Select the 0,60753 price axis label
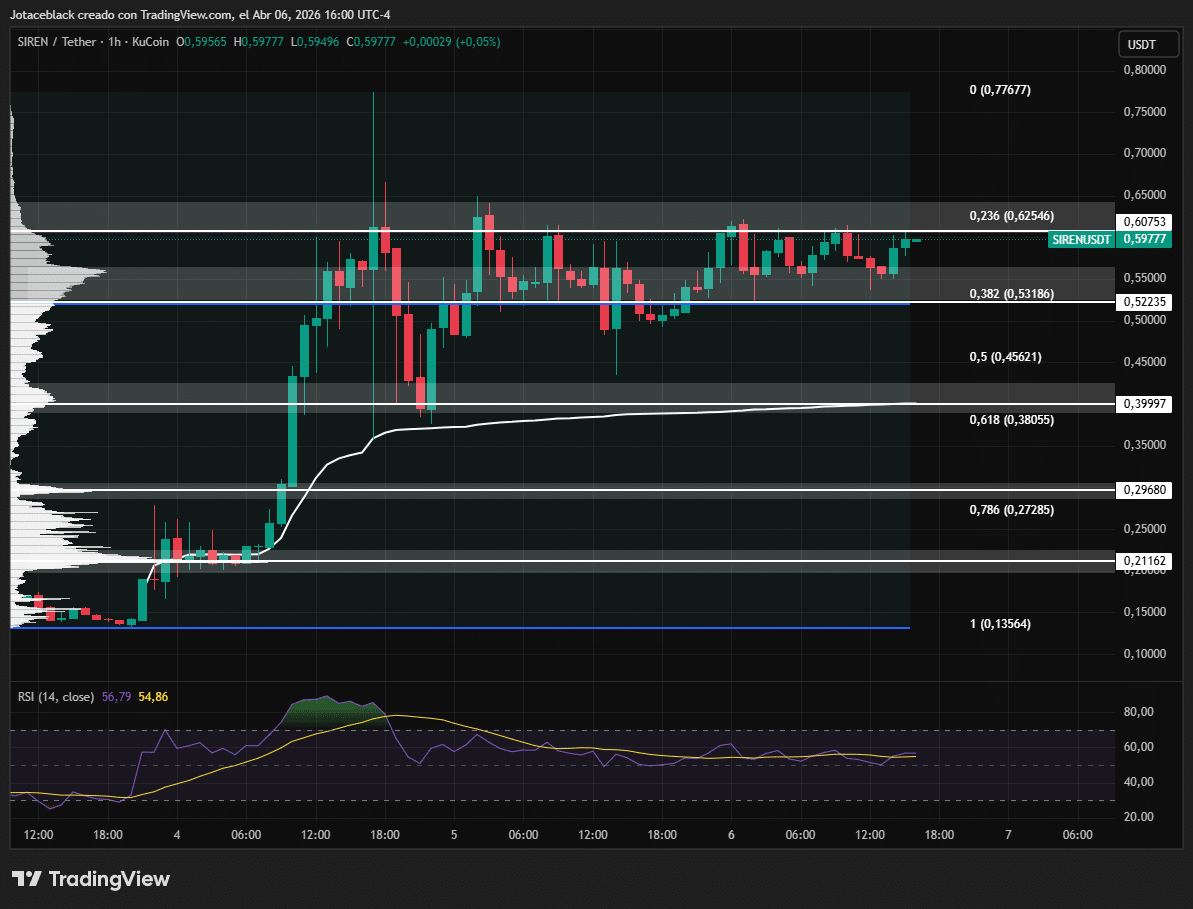 click(x=1143, y=222)
